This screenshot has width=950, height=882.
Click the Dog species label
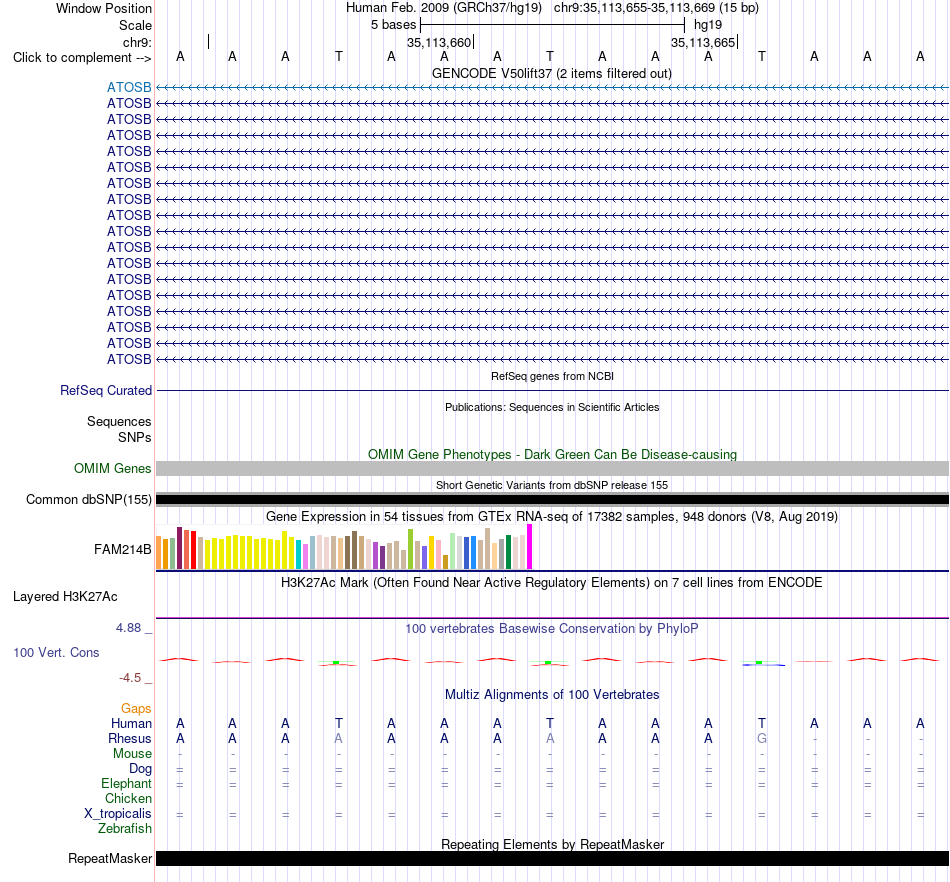(140, 769)
